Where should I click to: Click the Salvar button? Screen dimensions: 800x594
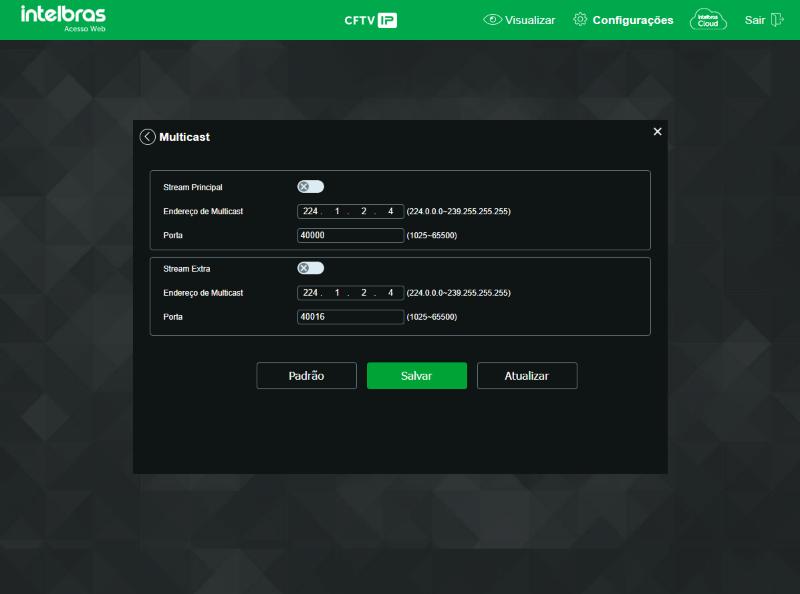[x=416, y=376]
